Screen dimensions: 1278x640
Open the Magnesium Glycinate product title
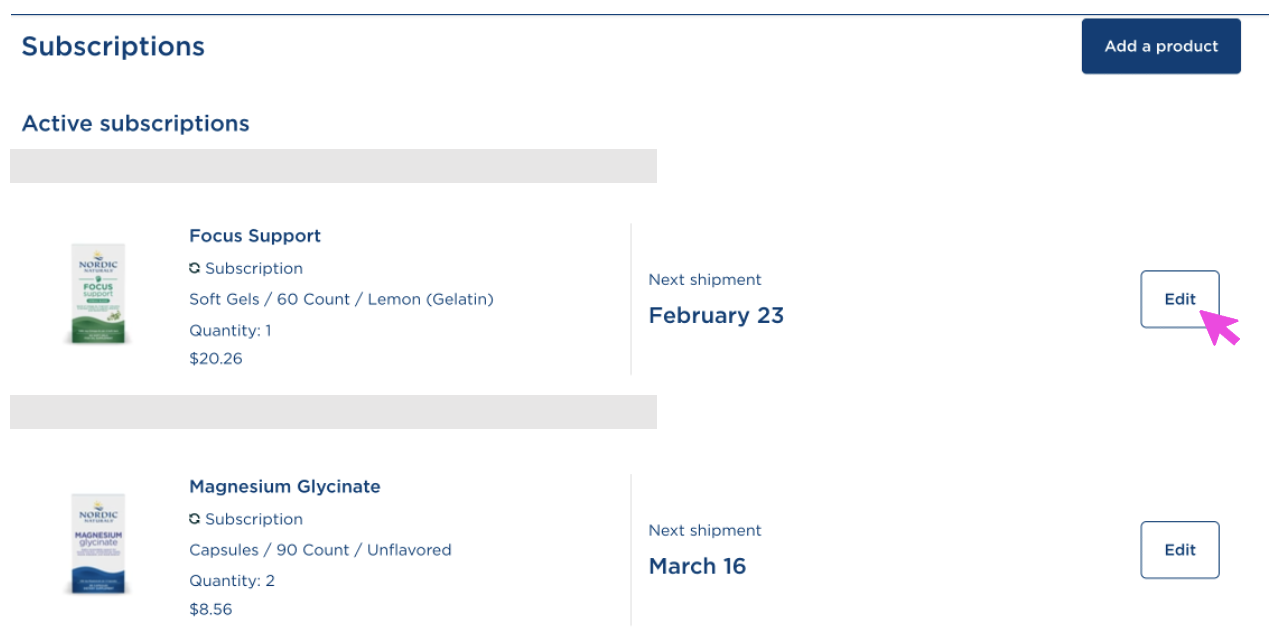(284, 487)
